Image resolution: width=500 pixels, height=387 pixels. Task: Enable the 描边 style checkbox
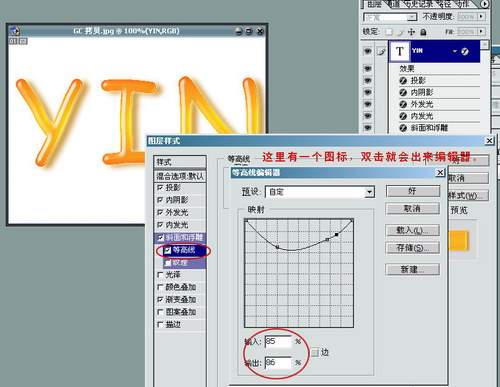coord(160,324)
